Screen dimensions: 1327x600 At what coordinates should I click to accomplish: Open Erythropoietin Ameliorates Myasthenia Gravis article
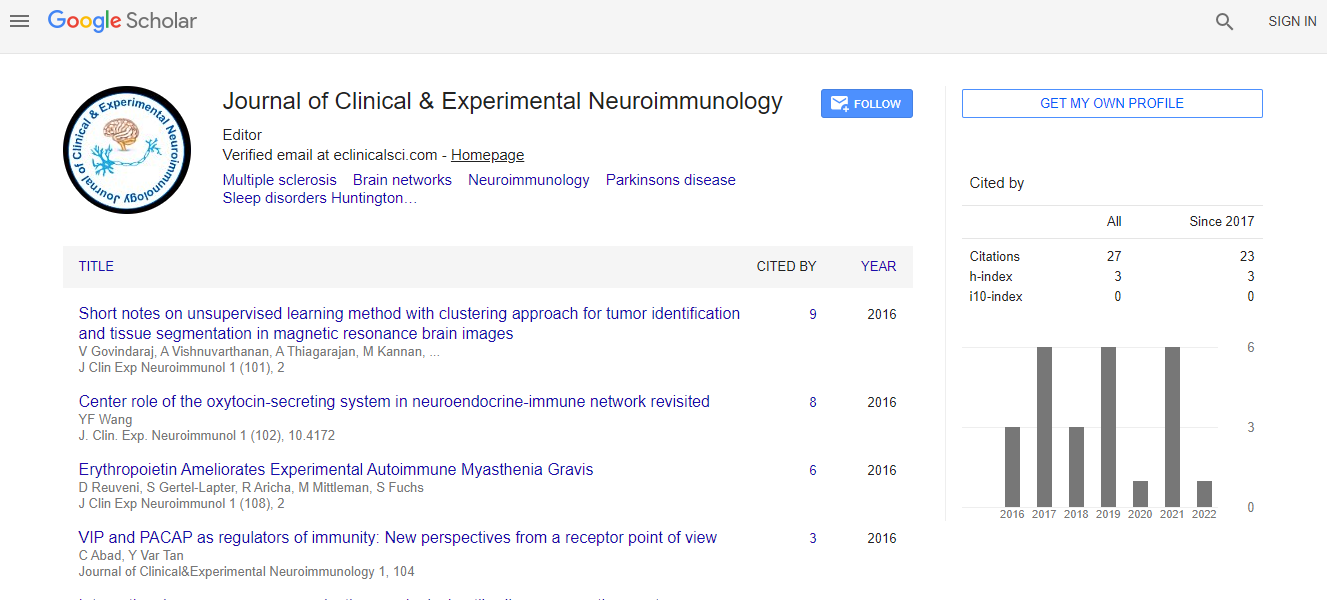pos(336,469)
